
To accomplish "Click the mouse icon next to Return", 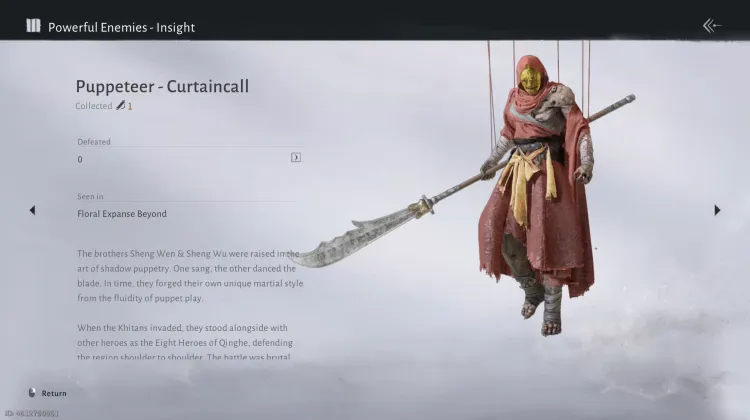I will click(x=32, y=393).
